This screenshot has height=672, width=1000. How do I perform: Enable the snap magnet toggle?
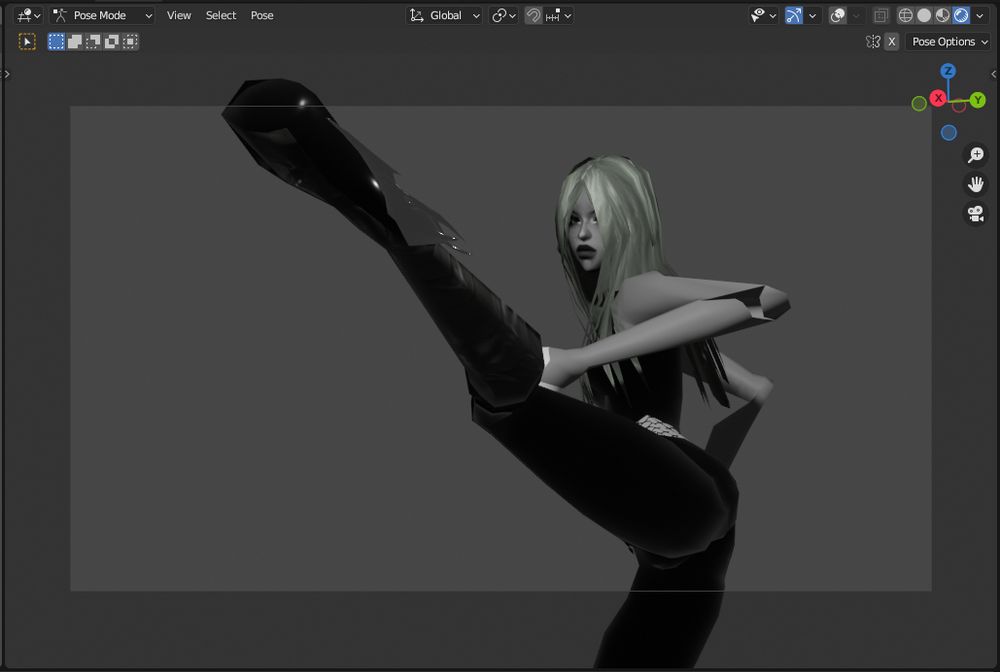[534, 16]
